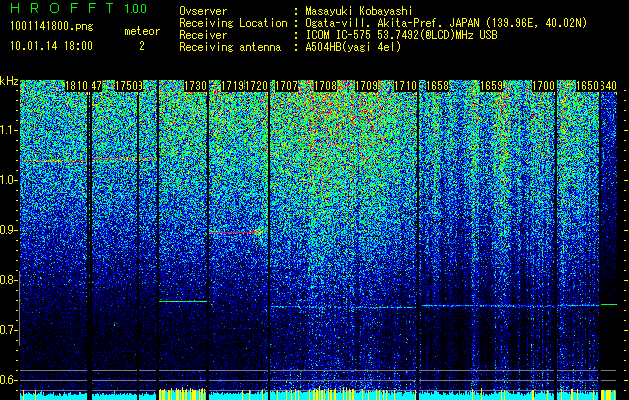Screen dimensions: 629x400
Task: Select the ICOM IC-575 53.7492 MHz receiver text
Action: pyautogui.click(x=402, y=35)
